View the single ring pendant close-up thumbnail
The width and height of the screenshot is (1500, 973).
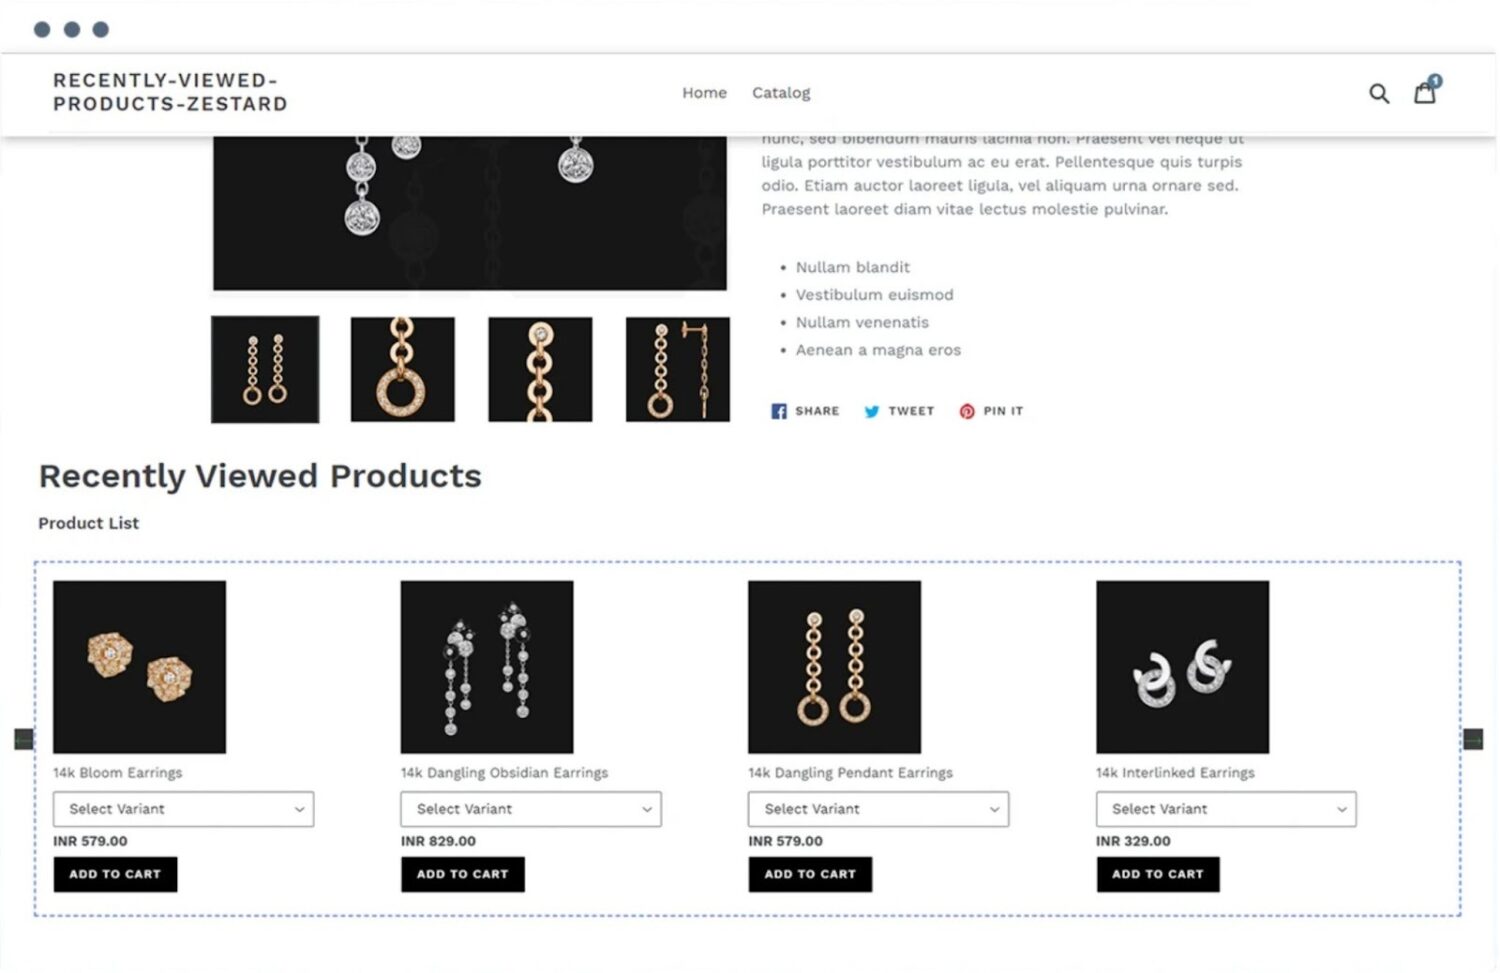[402, 369]
